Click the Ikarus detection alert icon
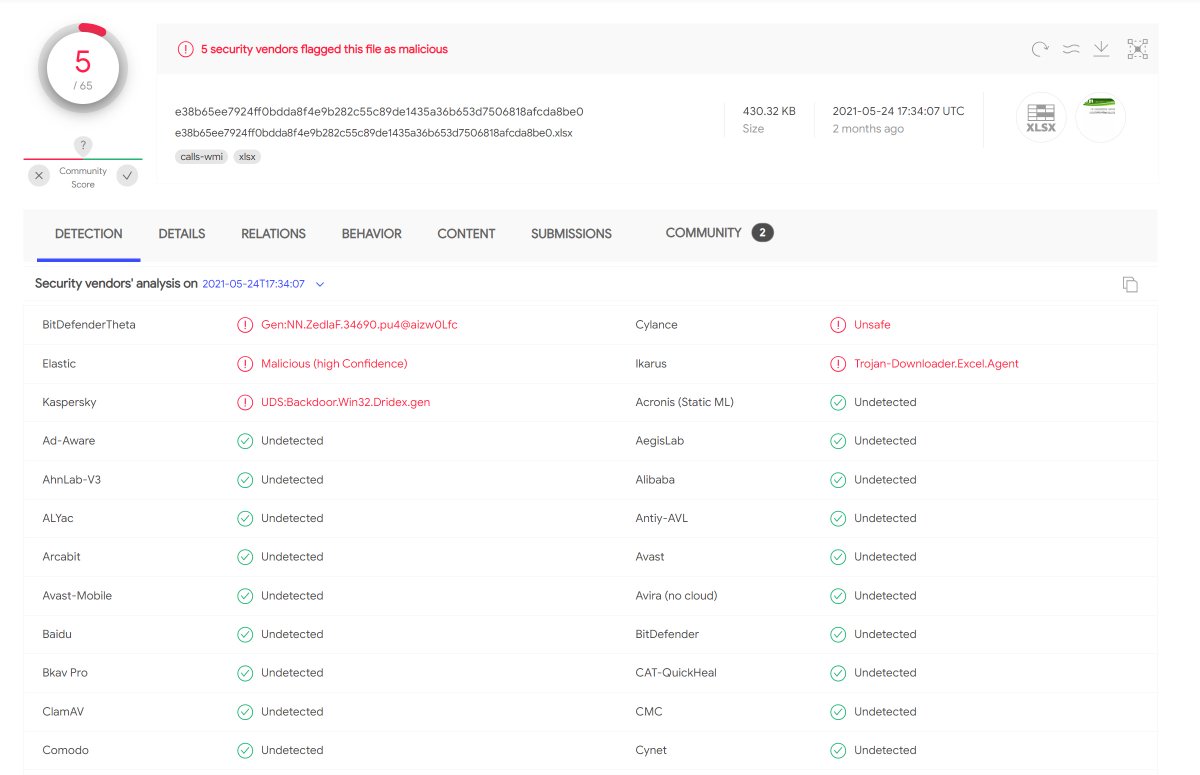Viewport: 1200px width, 775px height. pyautogui.click(x=838, y=364)
